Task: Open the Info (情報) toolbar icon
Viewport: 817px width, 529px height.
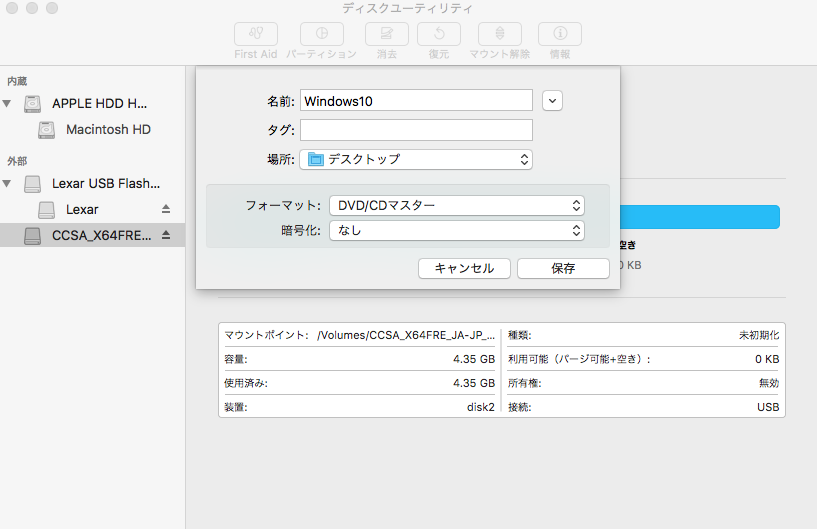Action: (560, 34)
